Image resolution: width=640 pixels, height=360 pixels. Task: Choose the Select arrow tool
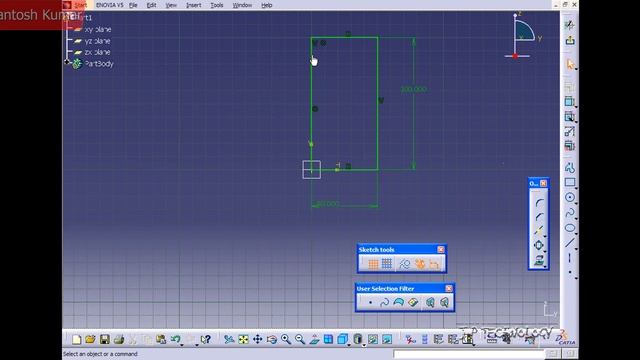pos(570,64)
